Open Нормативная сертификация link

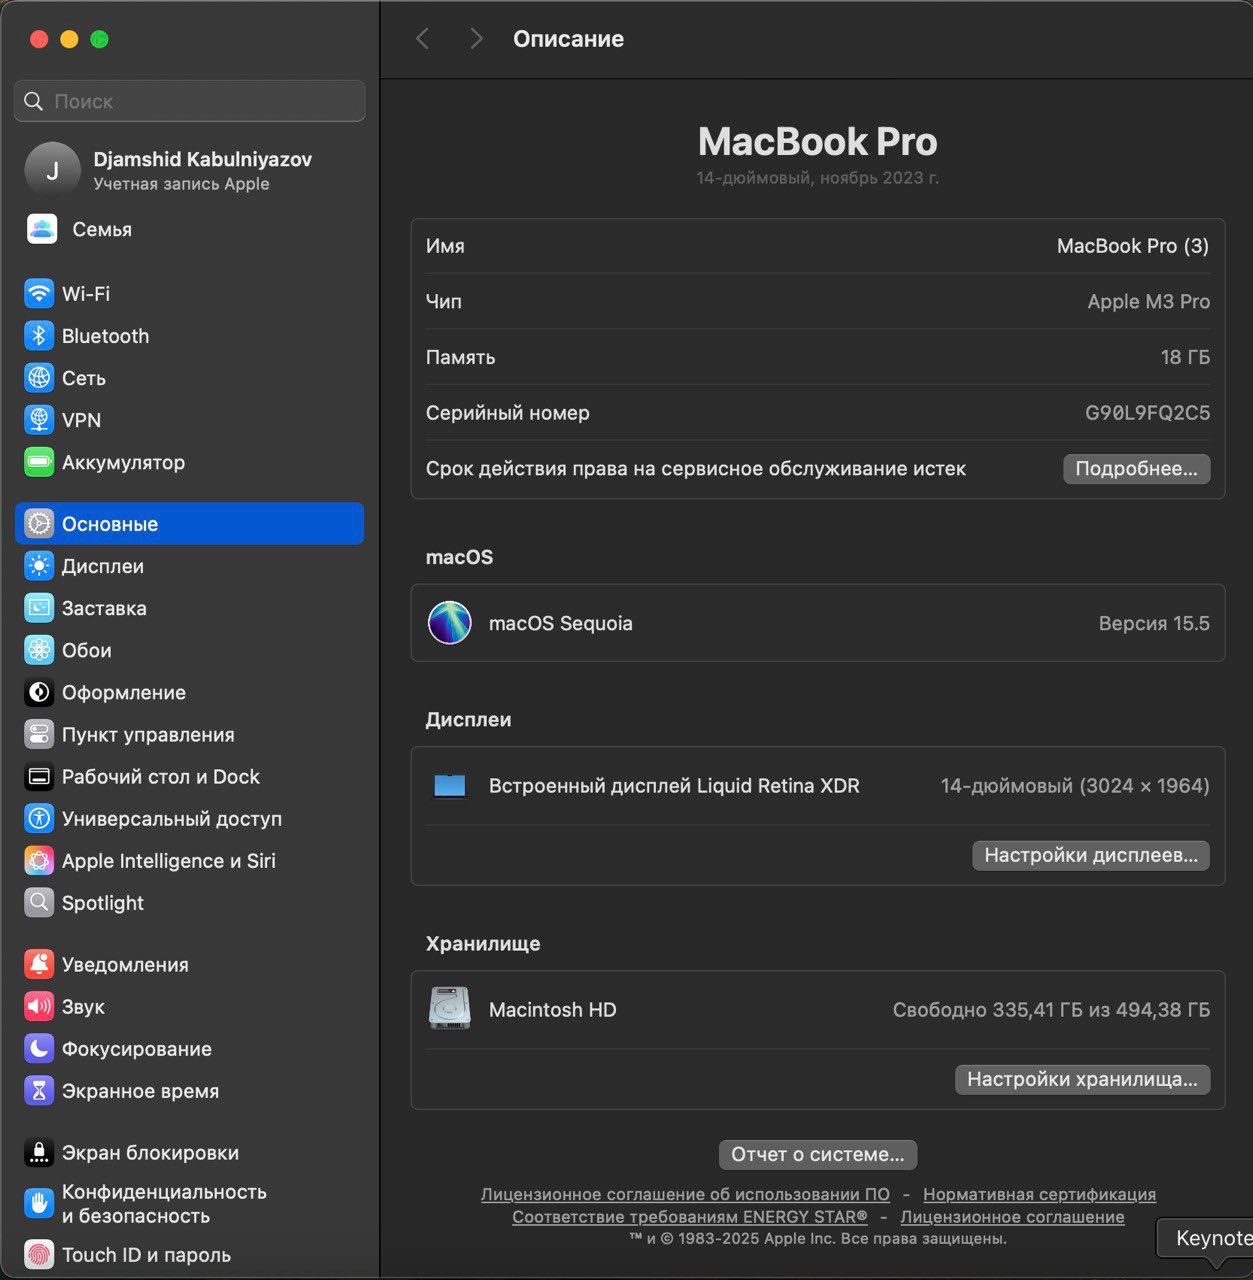pos(1039,1194)
